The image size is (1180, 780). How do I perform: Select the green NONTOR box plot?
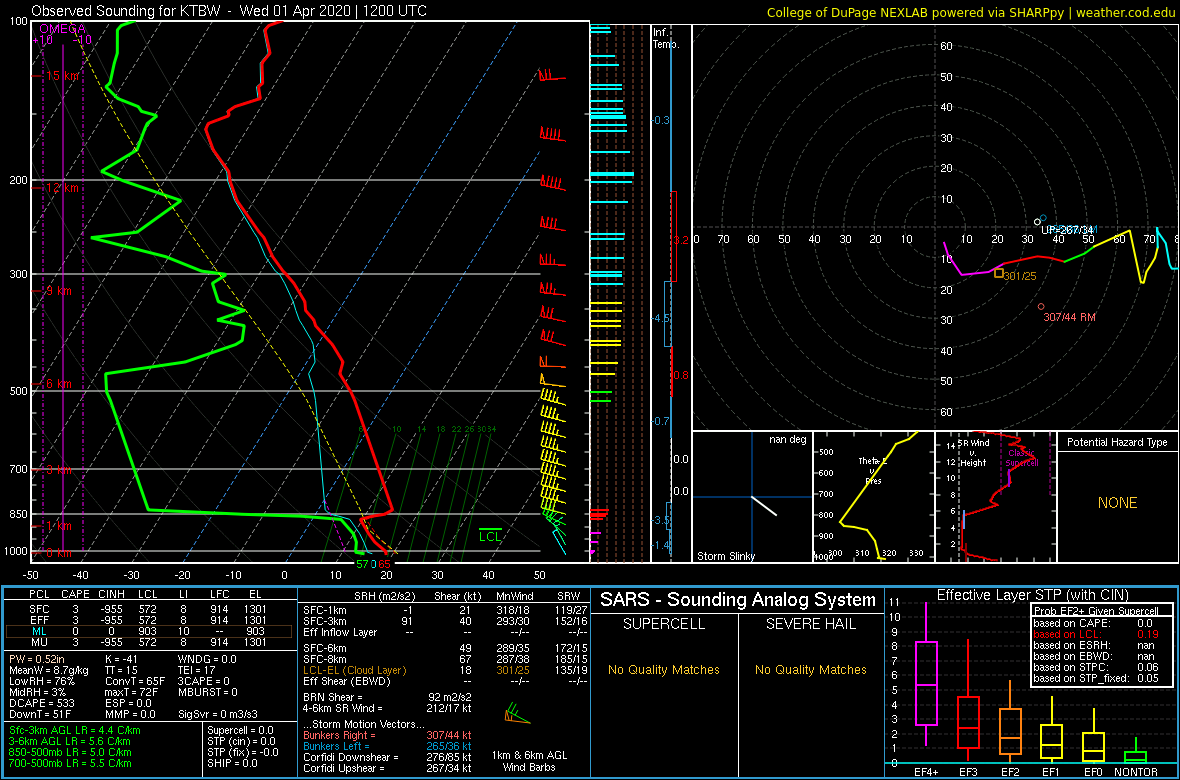tap(1136, 751)
